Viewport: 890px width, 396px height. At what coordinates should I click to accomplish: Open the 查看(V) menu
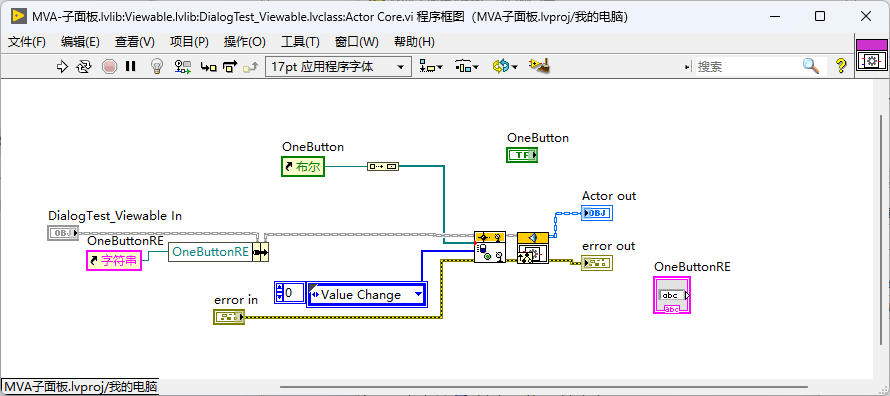[x=135, y=41]
